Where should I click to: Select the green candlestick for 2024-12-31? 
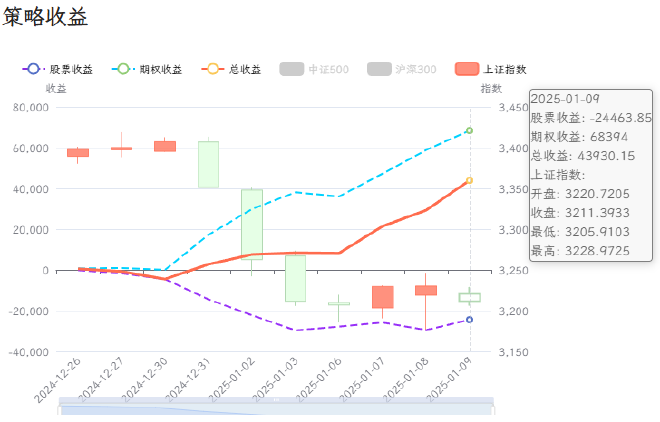pyautogui.click(x=208, y=164)
